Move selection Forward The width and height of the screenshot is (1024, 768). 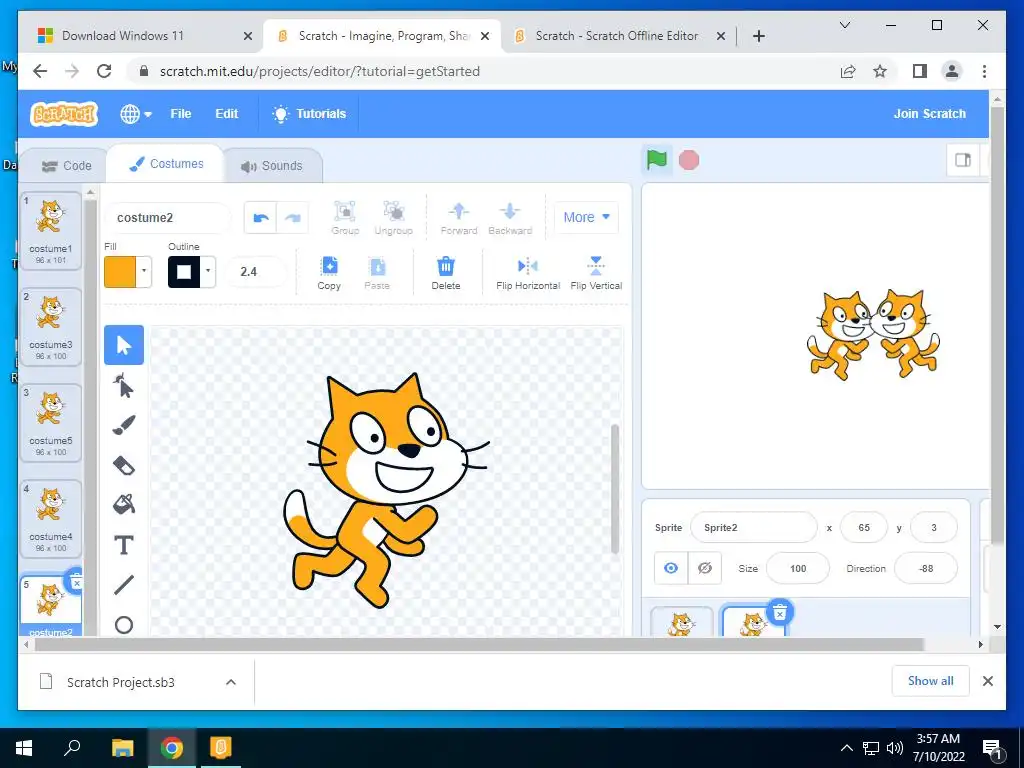(x=458, y=217)
